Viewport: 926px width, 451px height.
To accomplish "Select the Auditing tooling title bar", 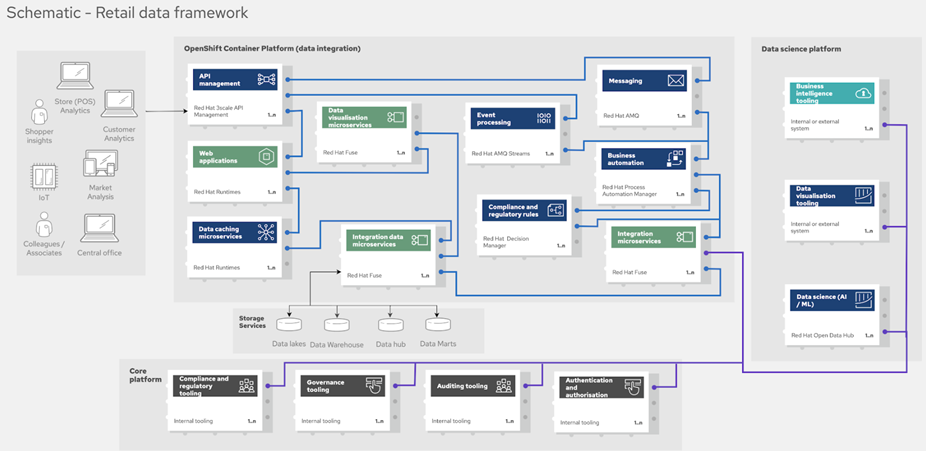I will click(472, 386).
